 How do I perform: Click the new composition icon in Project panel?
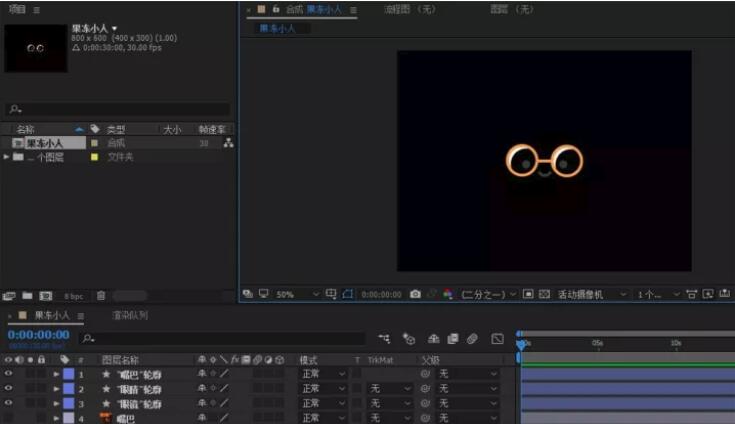[45, 296]
